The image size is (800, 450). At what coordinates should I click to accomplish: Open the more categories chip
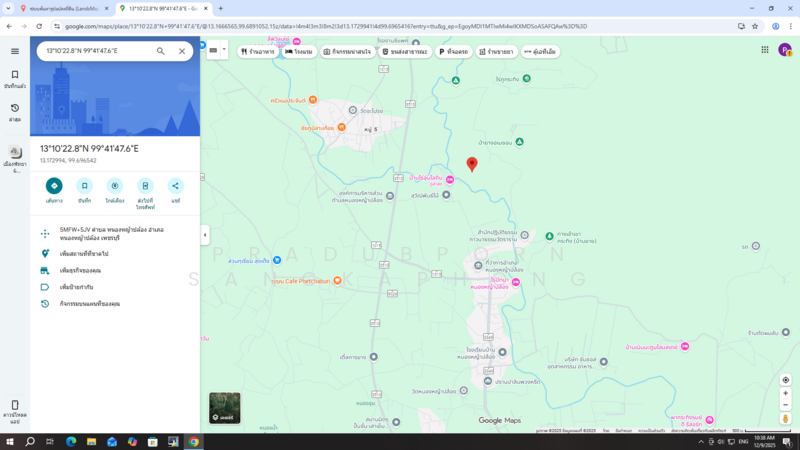pyautogui.click(x=540, y=51)
